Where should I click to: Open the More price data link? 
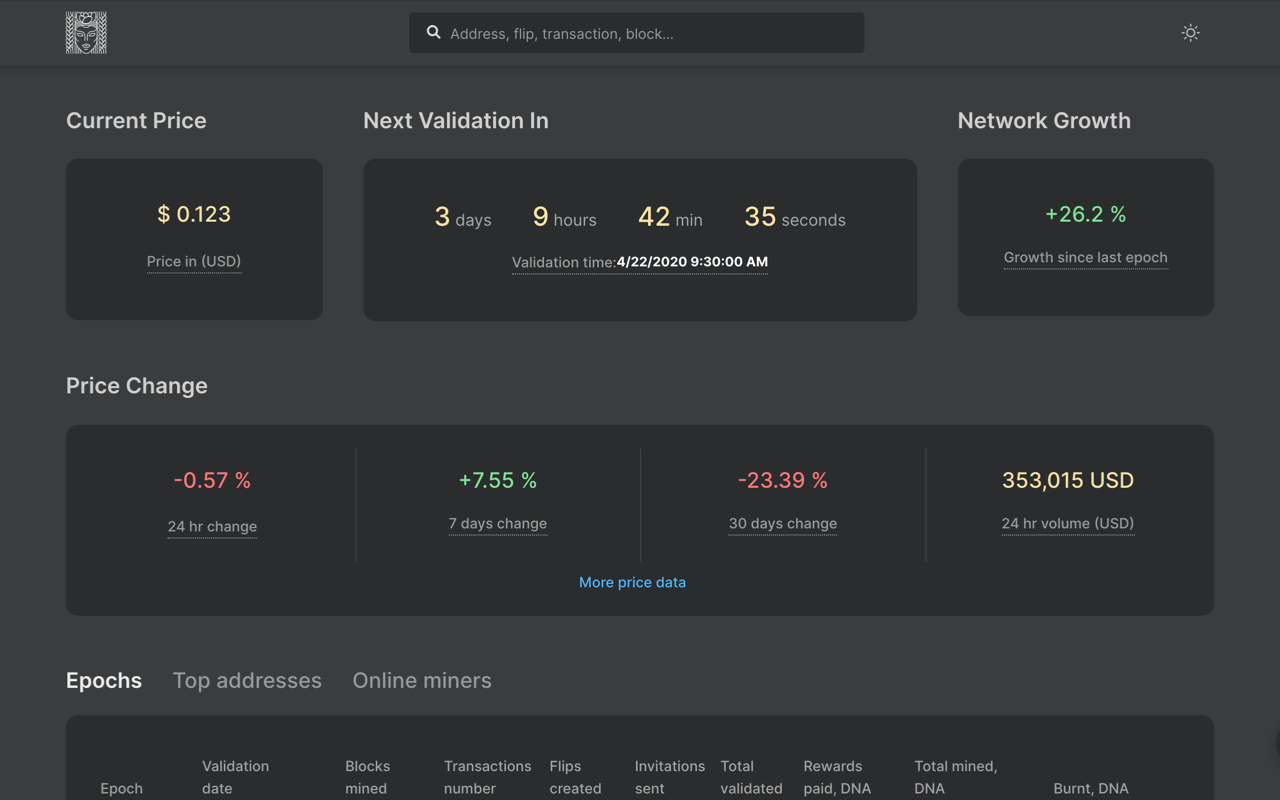pos(632,582)
